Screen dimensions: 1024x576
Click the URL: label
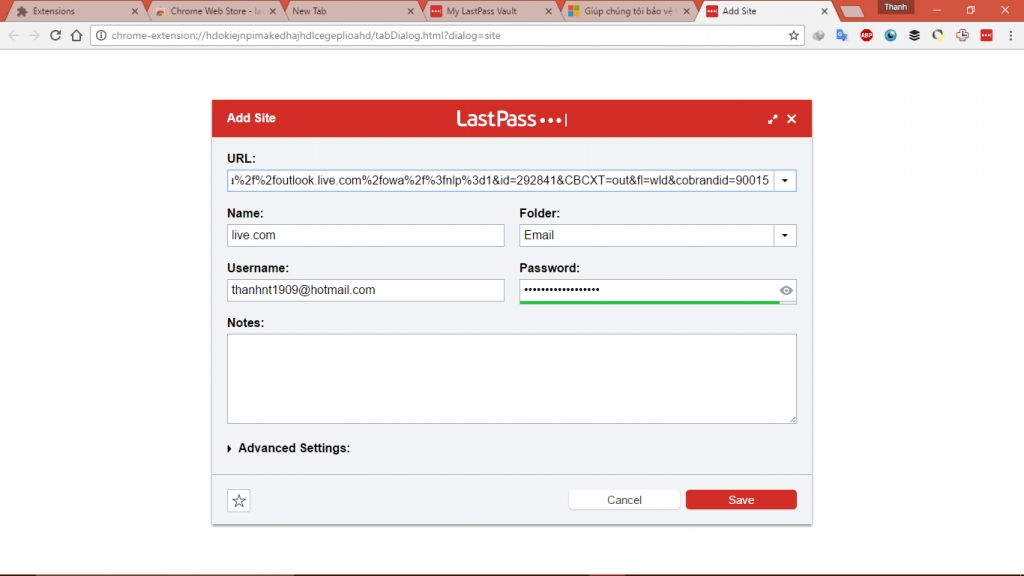pos(241,158)
